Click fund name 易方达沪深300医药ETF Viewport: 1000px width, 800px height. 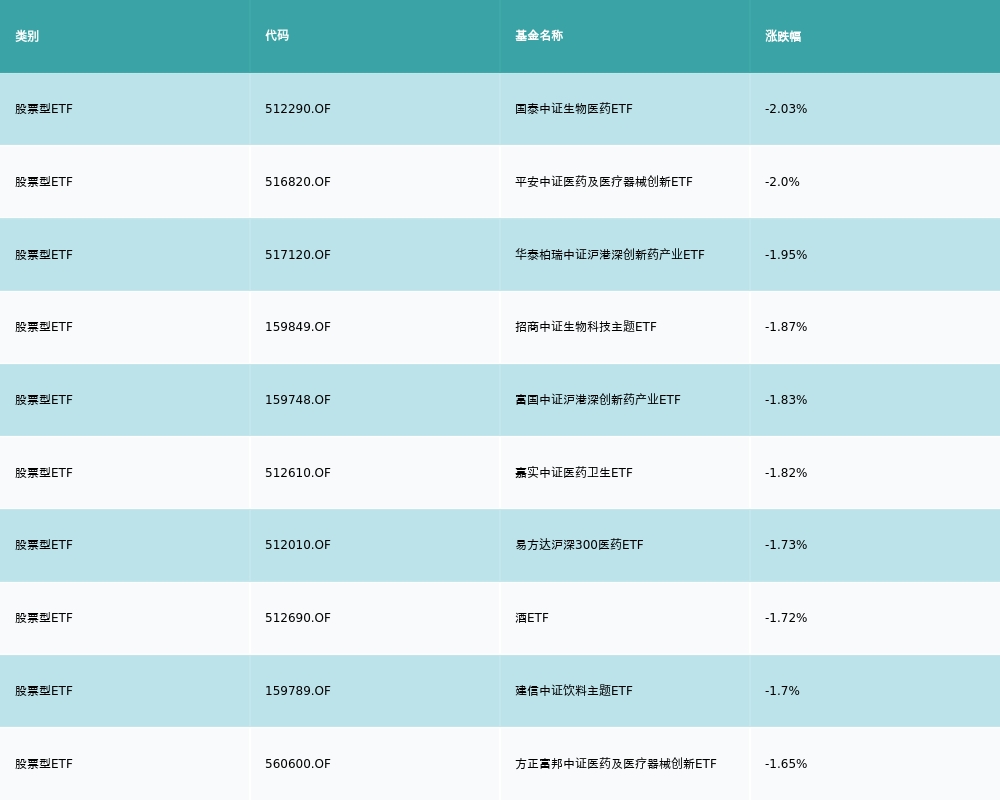pos(579,545)
